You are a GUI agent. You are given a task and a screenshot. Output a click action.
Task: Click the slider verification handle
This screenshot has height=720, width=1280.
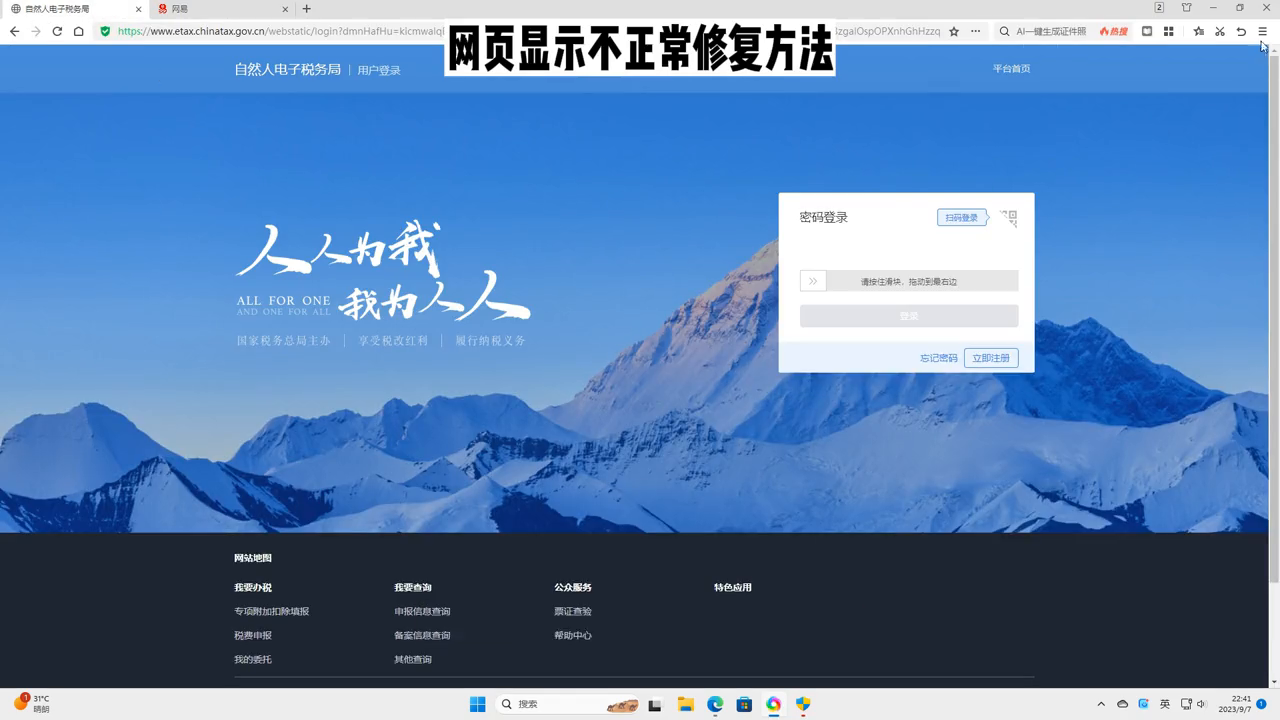(x=813, y=281)
